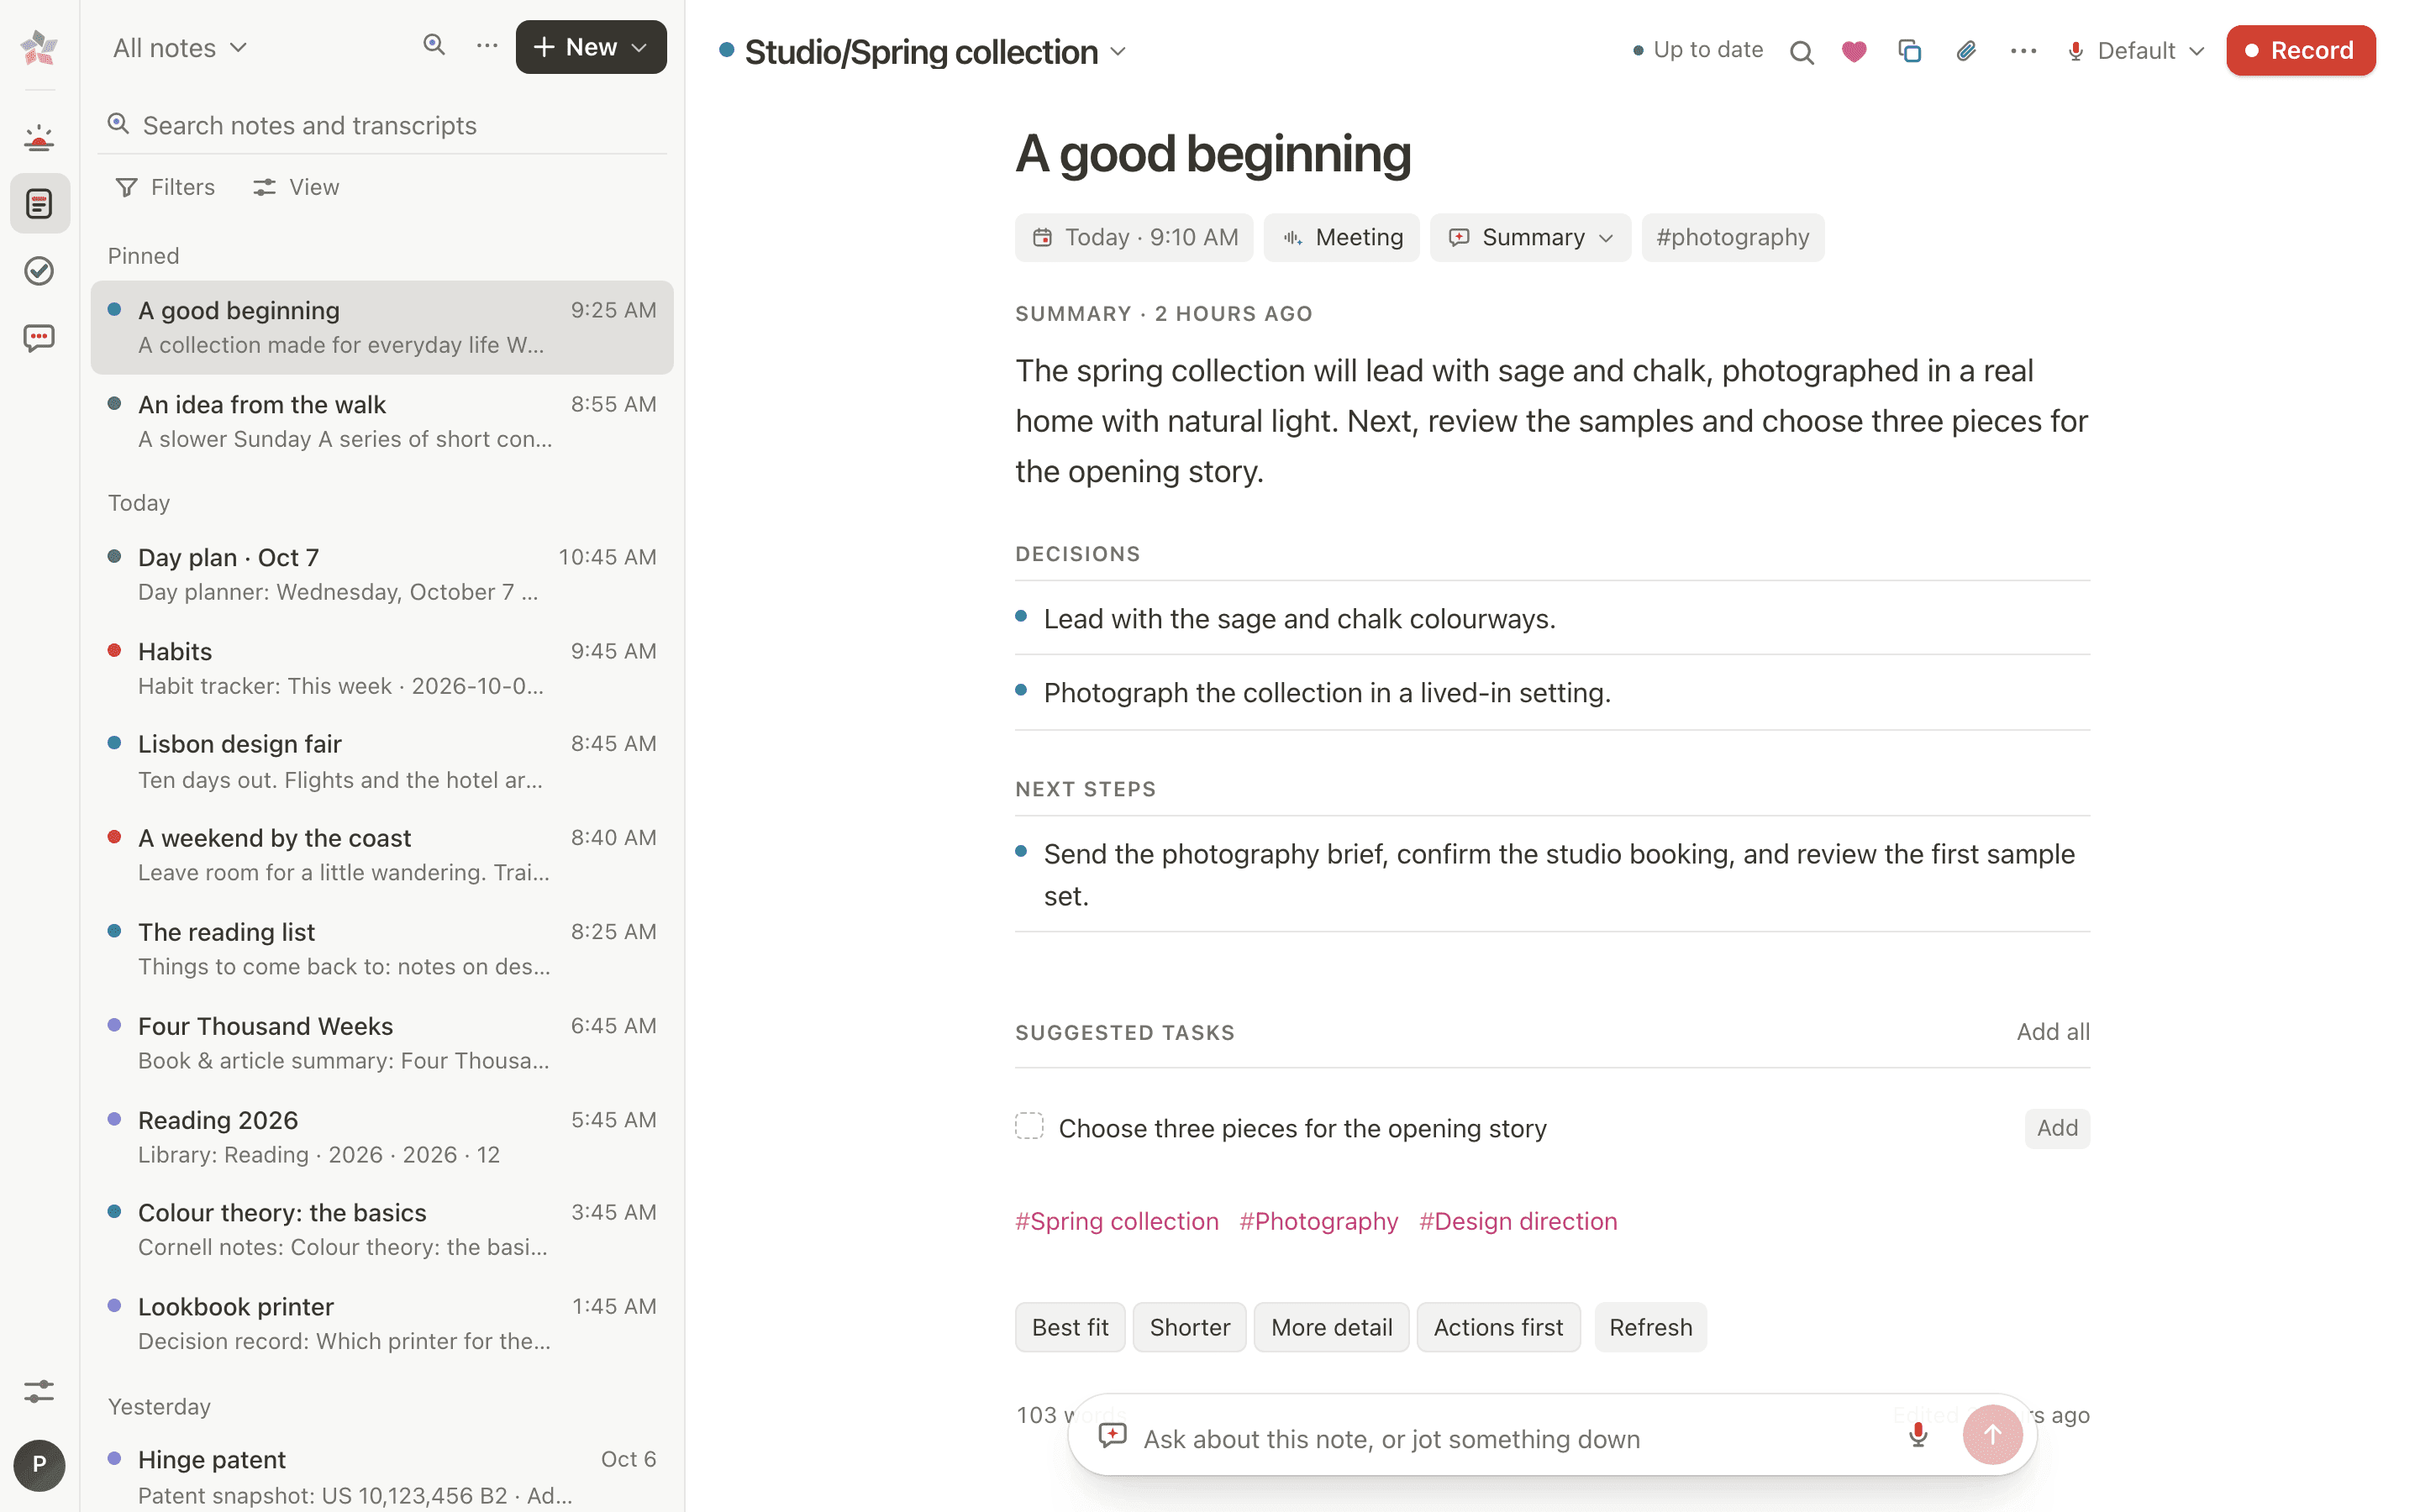Open settings sliders icon at sidebar bottom
Viewport: 2420px width, 1512px height.
coord(39,1391)
